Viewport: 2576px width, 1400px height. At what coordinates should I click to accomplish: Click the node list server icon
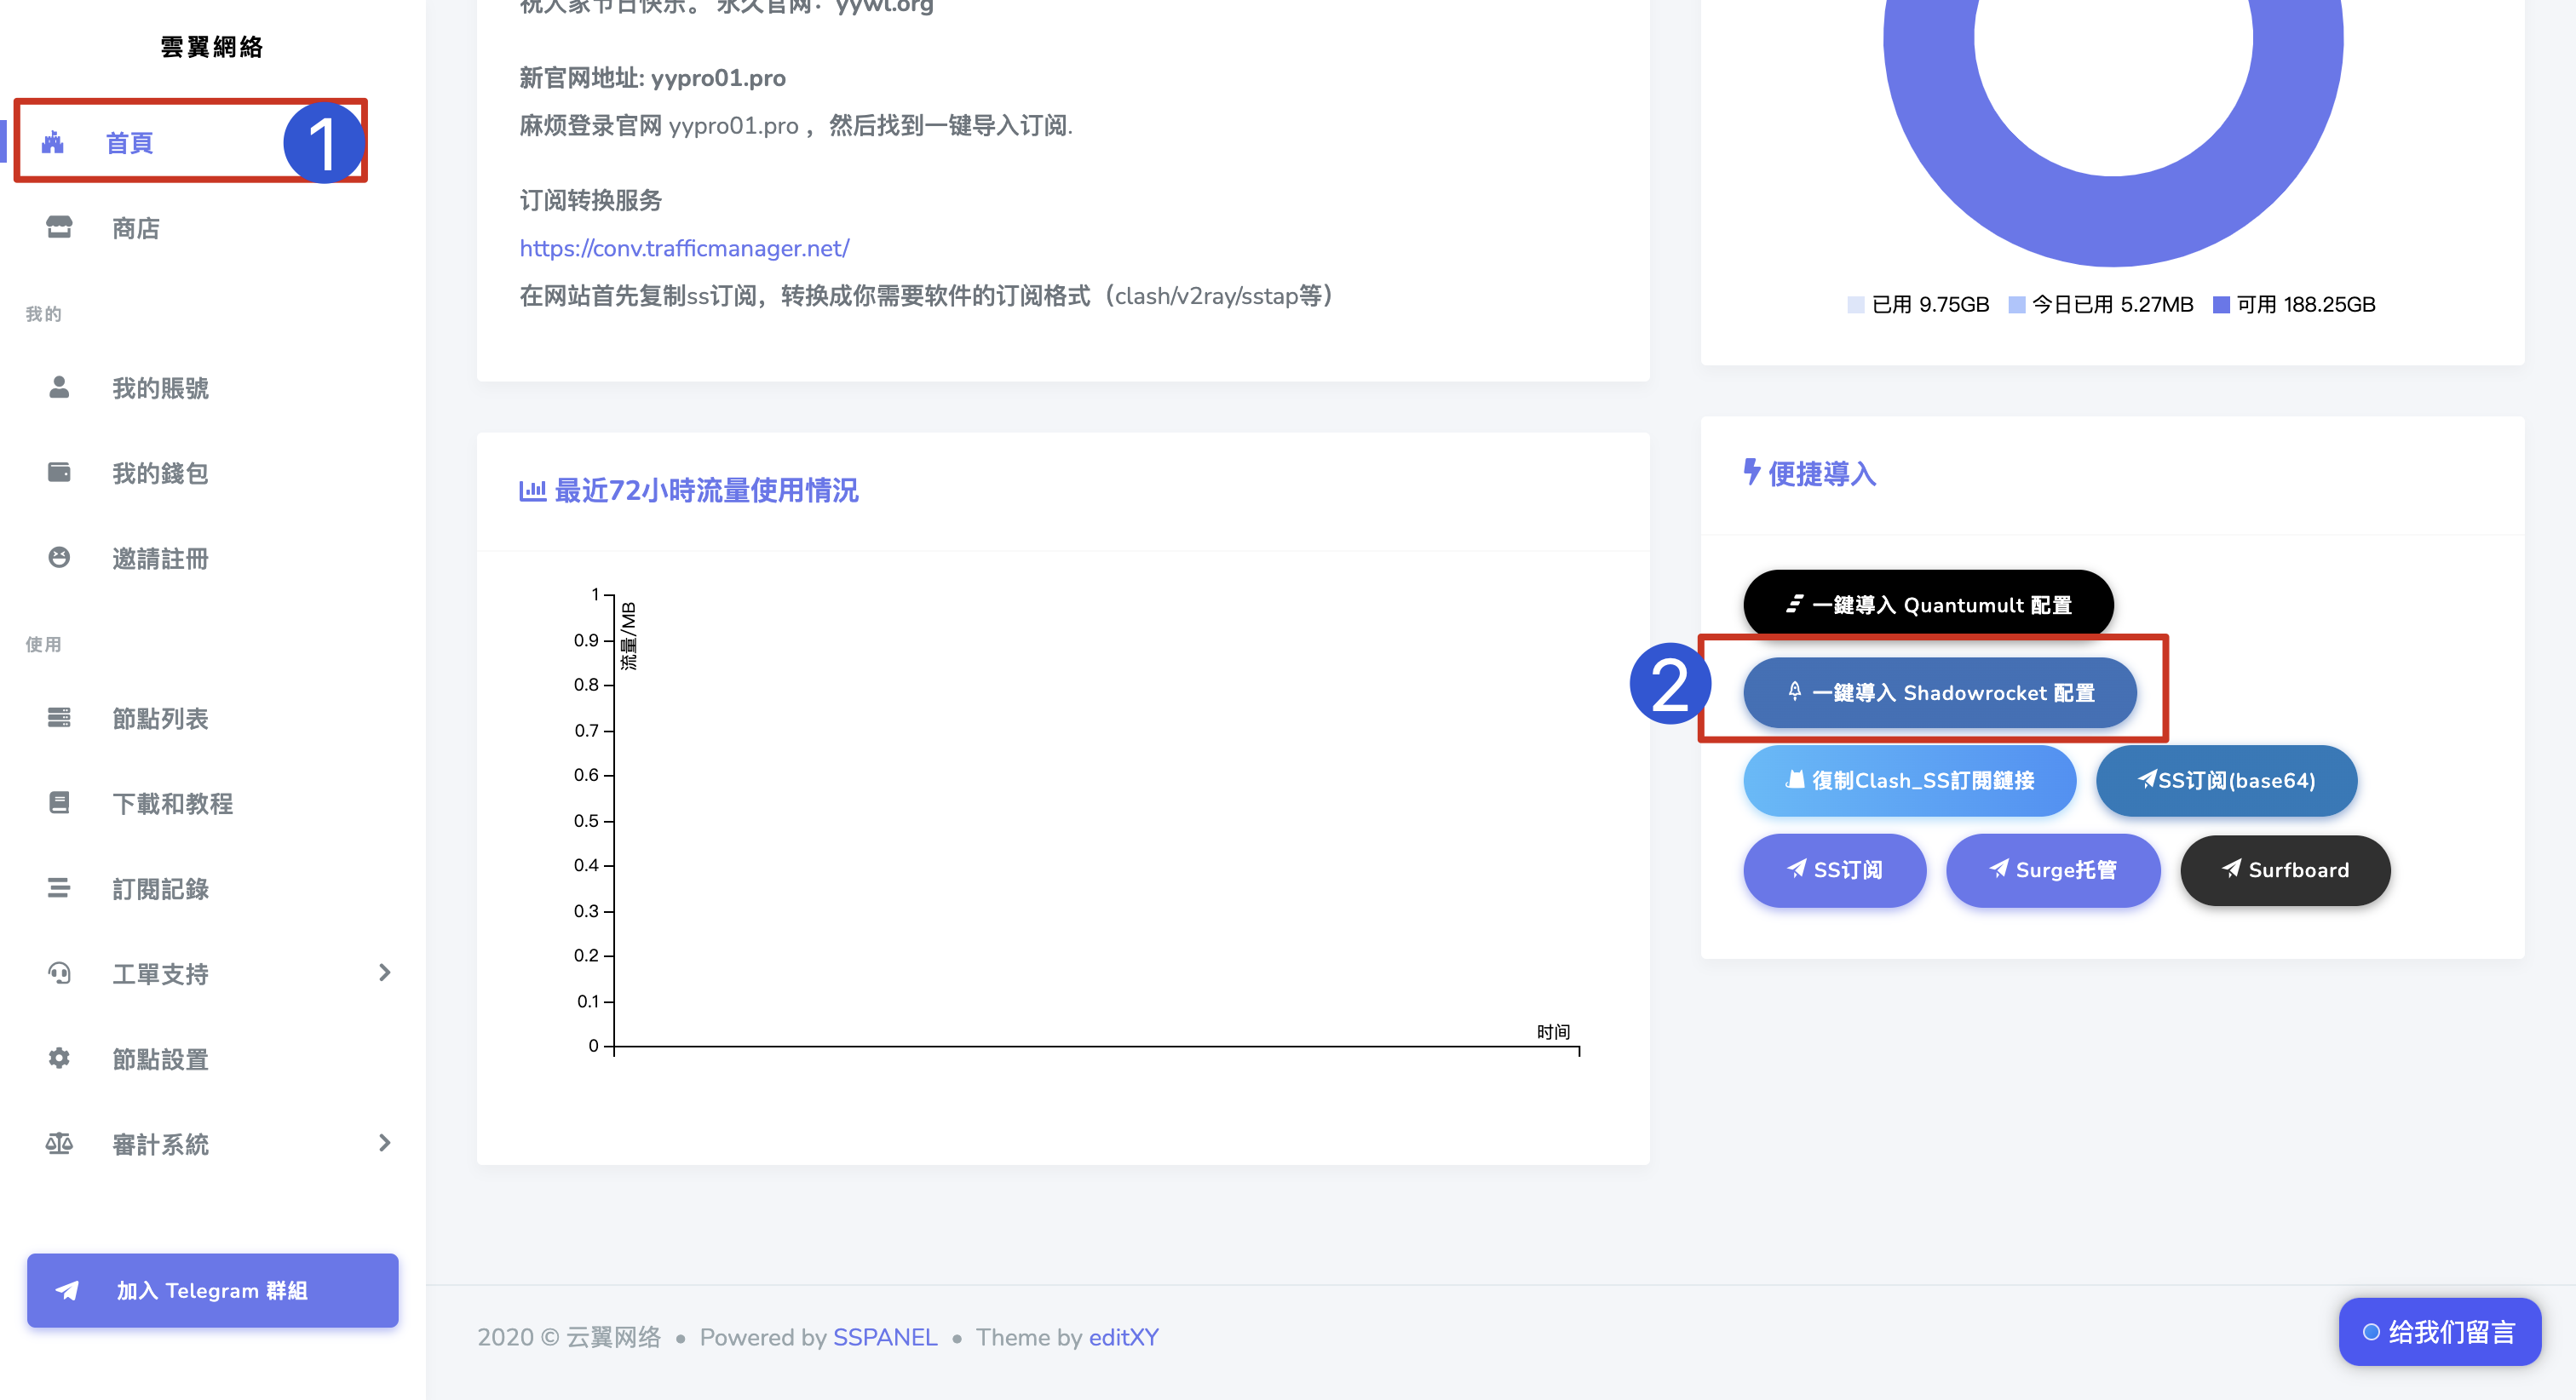click(x=59, y=717)
